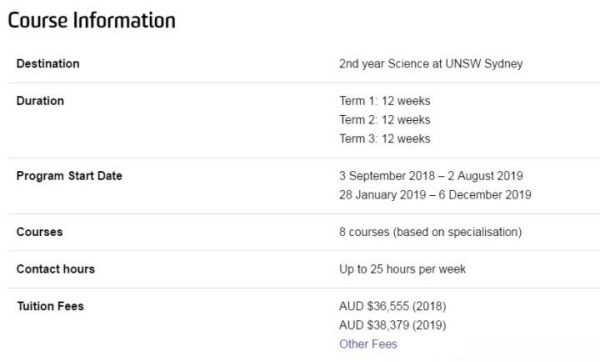Click the Term 2: 12 weeks entry

point(385,119)
